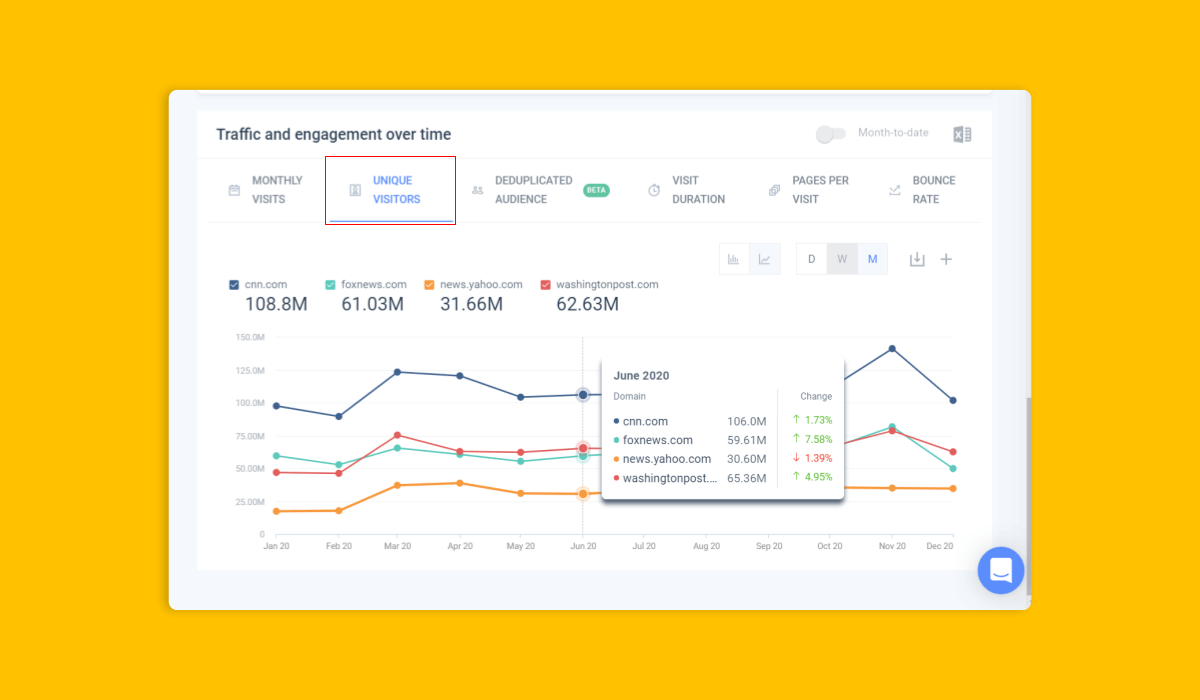Open the Monthly Visits tab

pyautogui.click(x=266, y=190)
